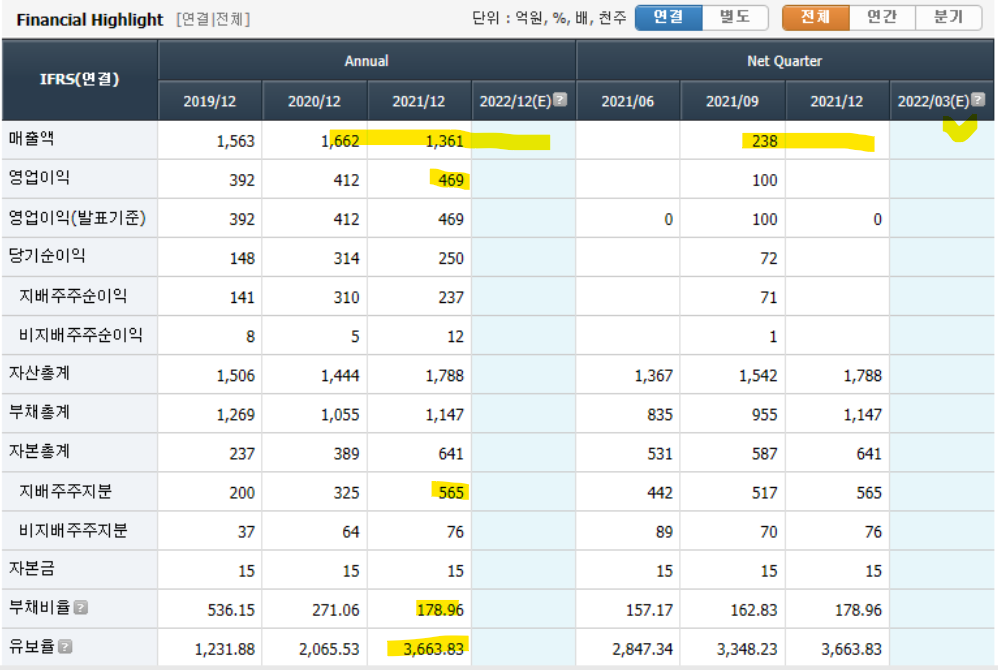This screenshot has height=670, width=998.
Task: Click the Annual group header
Action: pos(367,61)
